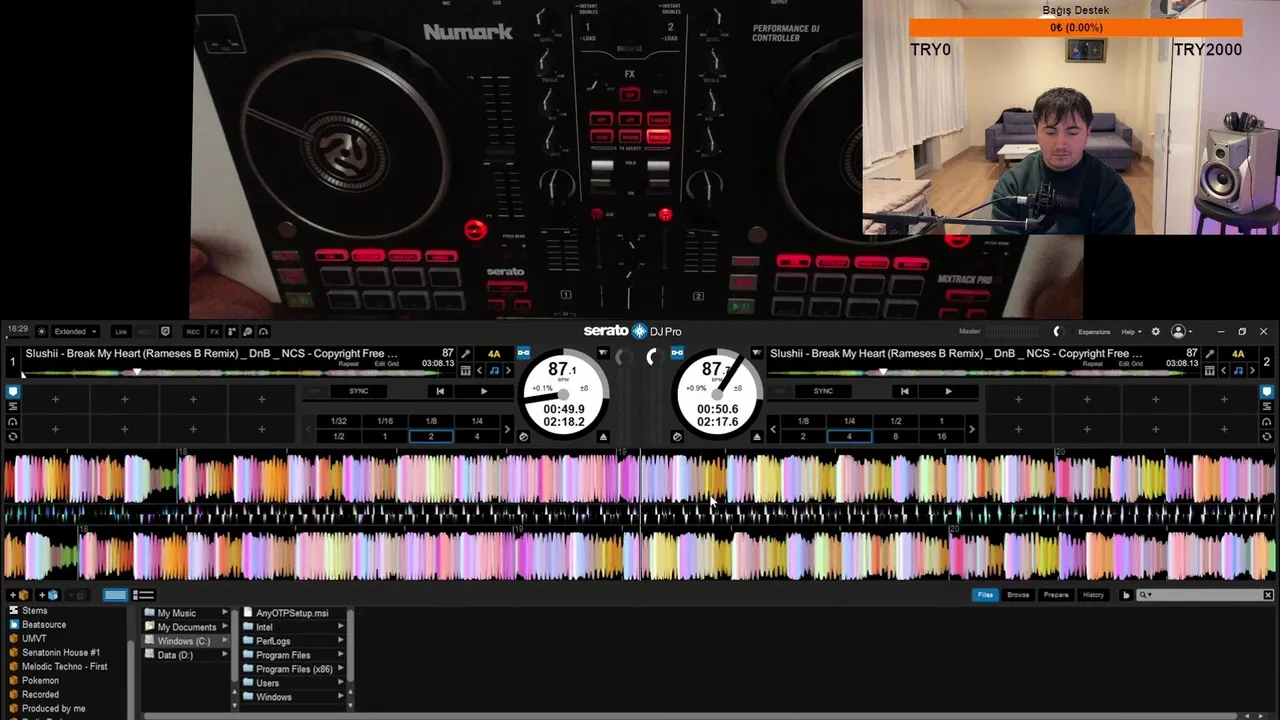The height and width of the screenshot is (720, 1280).
Task: Eject track from deck 2
Action: [x=757, y=436]
